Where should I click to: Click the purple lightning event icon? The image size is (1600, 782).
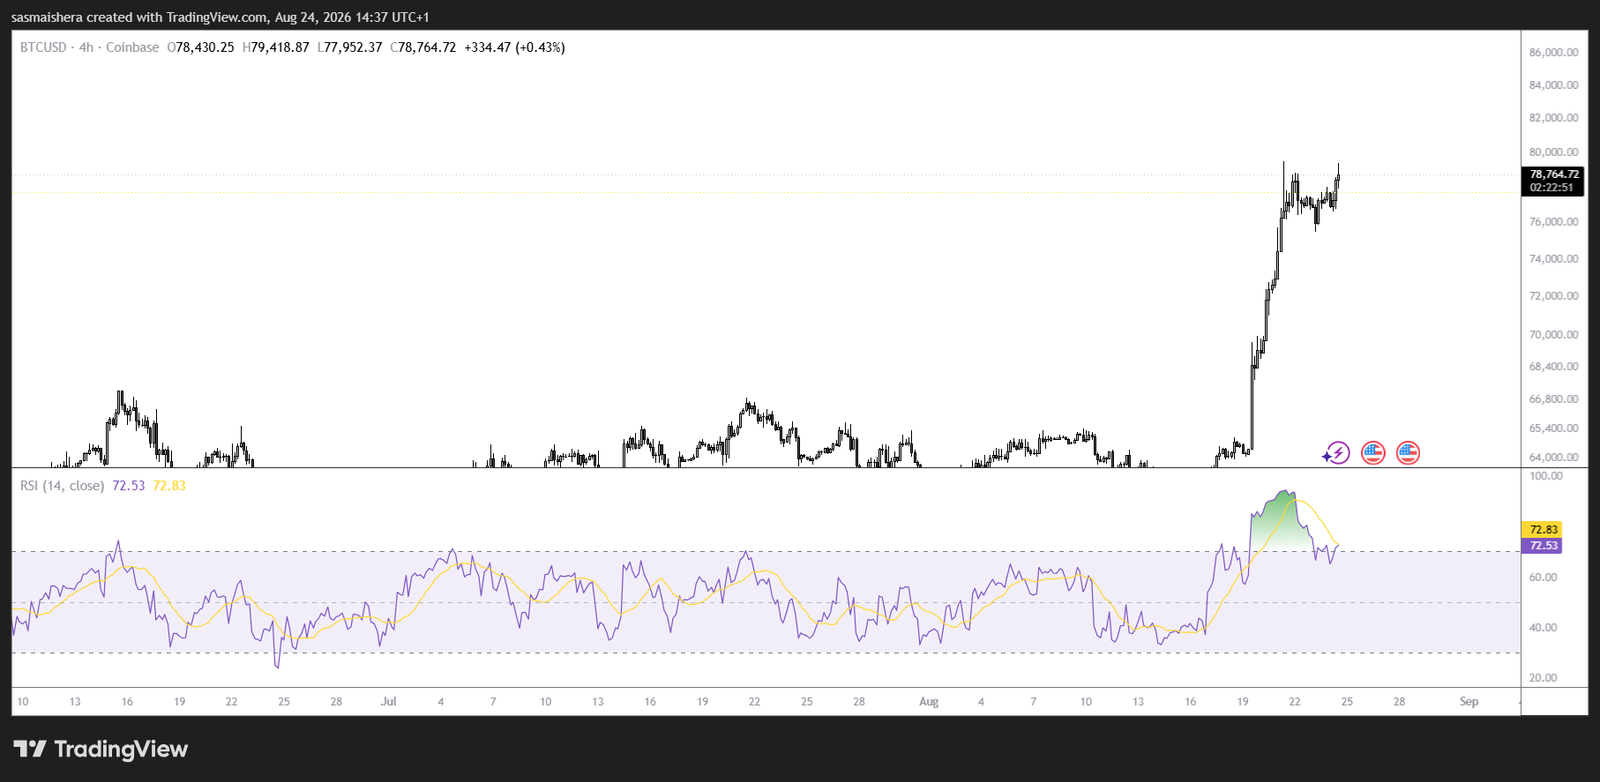[1337, 453]
